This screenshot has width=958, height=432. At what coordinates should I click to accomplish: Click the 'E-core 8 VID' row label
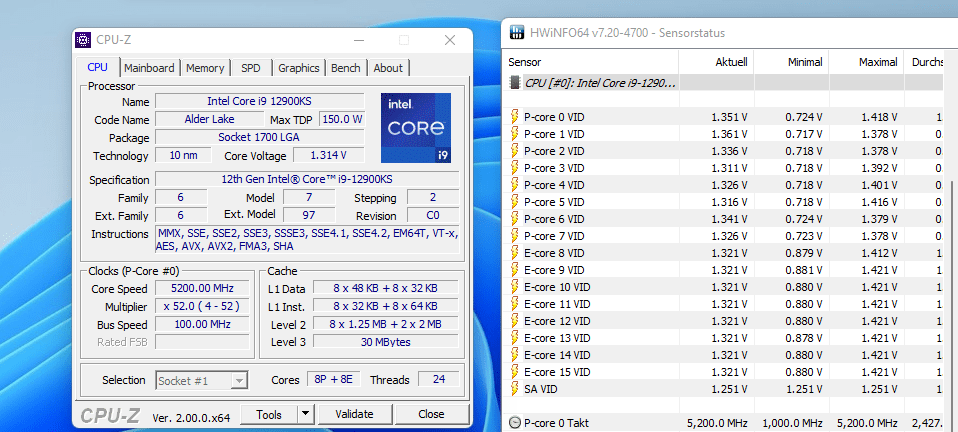click(554, 253)
